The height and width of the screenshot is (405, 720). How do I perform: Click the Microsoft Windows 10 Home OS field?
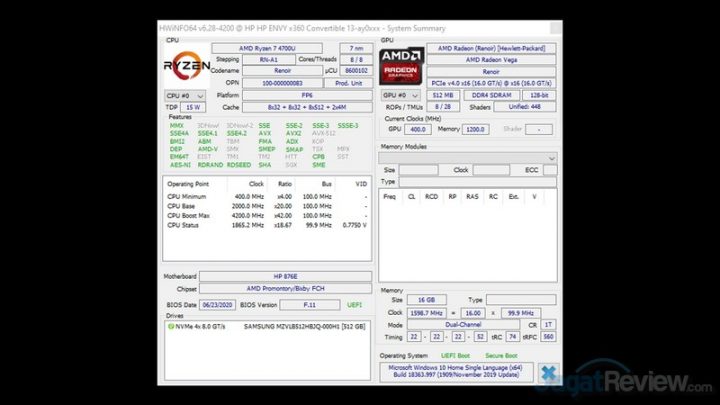point(456,371)
